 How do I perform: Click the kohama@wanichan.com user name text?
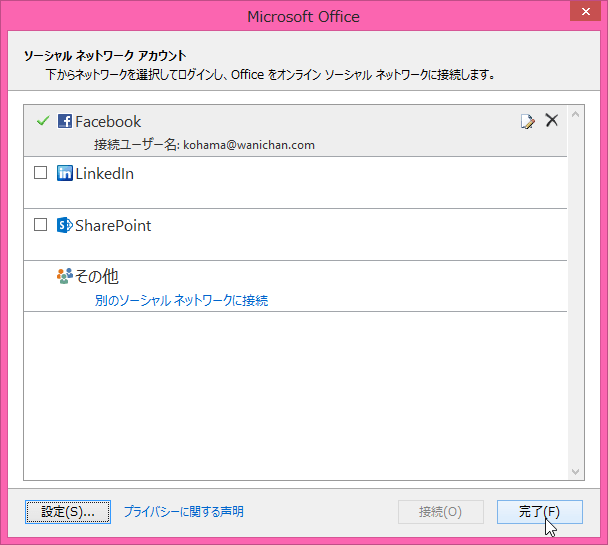(249, 145)
